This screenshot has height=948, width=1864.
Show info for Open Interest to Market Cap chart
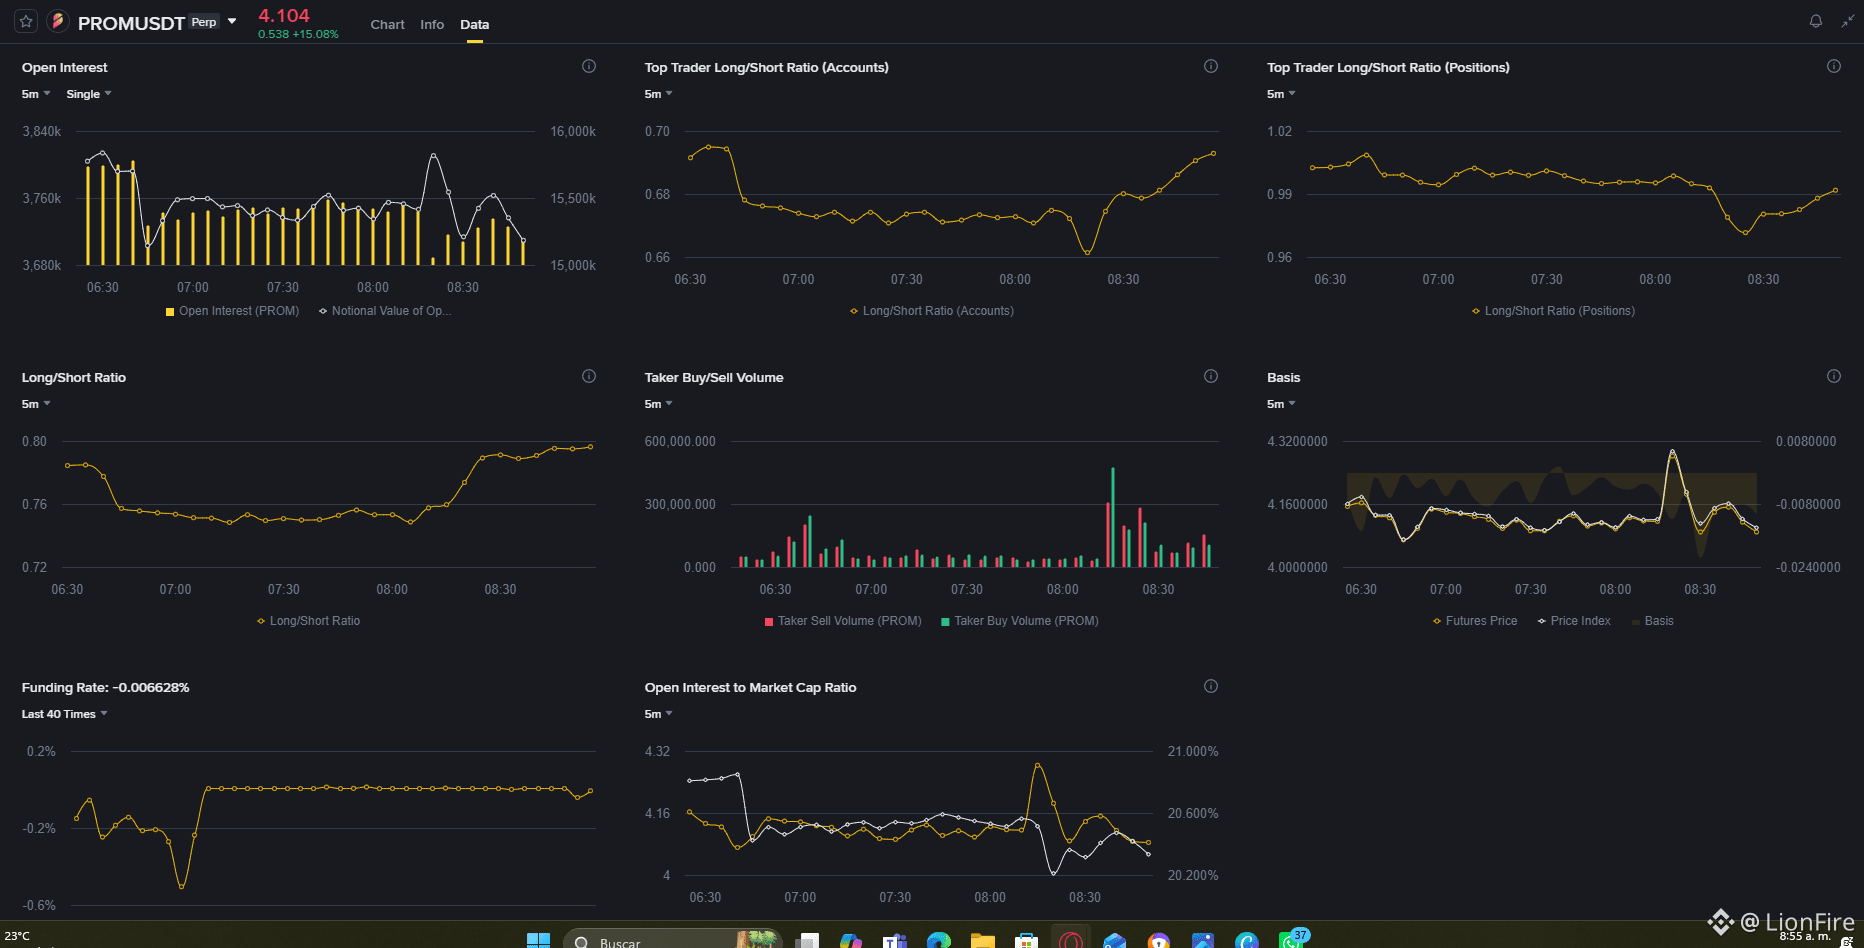click(1211, 686)
